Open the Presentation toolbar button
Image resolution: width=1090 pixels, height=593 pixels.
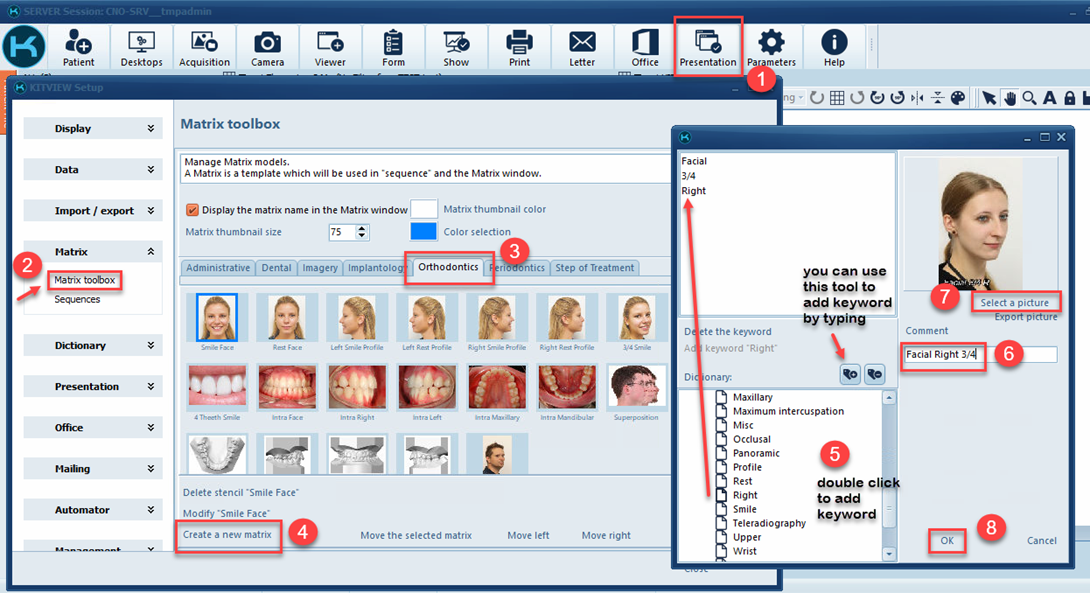pyautogui.click(x=708, y=47)
